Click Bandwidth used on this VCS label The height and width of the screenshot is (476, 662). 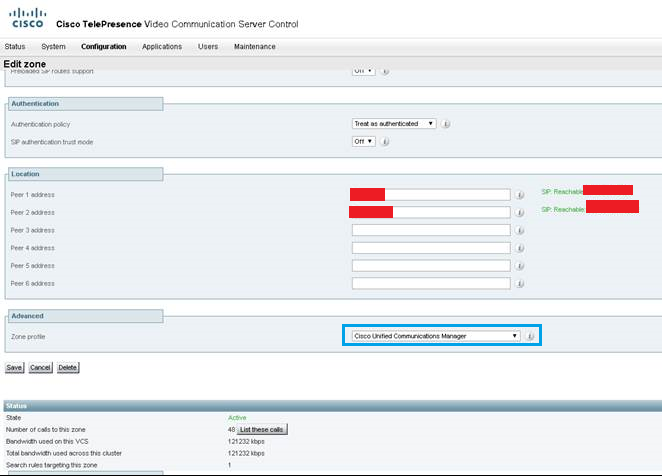47,441
